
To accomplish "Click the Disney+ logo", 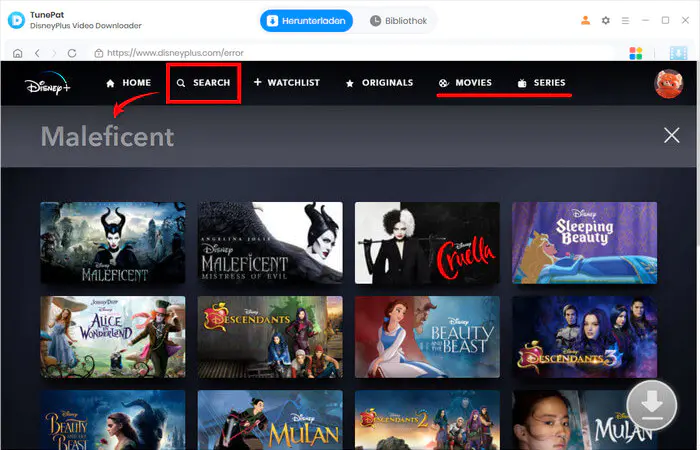I will click(x=47, y=83).
